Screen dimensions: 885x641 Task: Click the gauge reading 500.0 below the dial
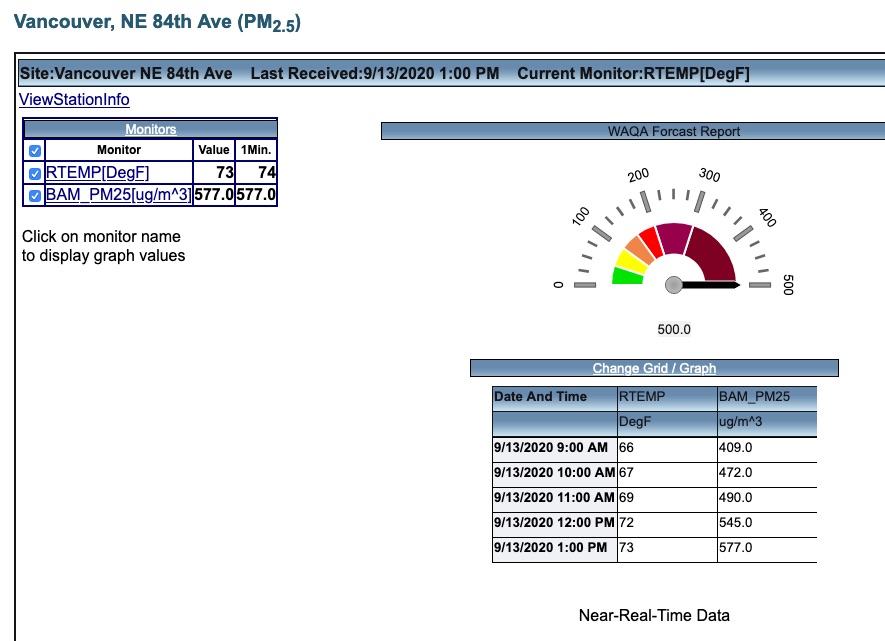point(674,330)
